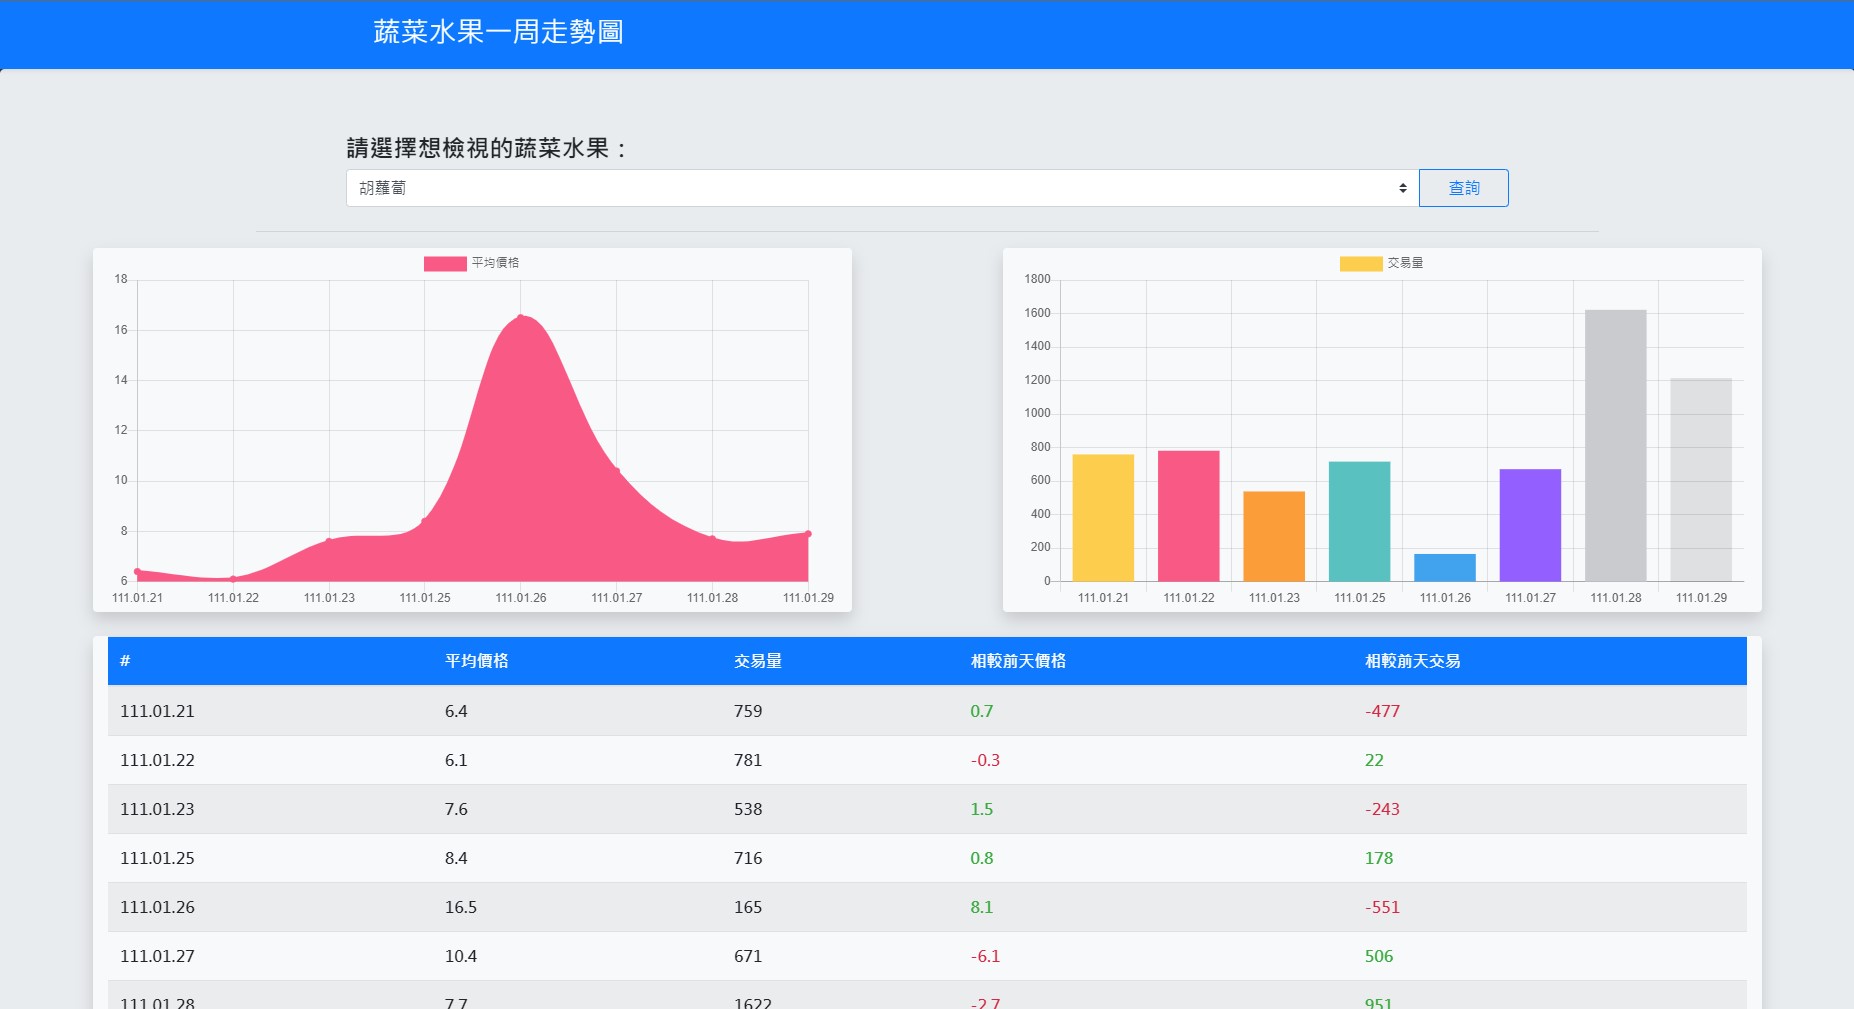Click the green price change 8.1
The height and width of the screenshot is (1009, 1854).
982,907
